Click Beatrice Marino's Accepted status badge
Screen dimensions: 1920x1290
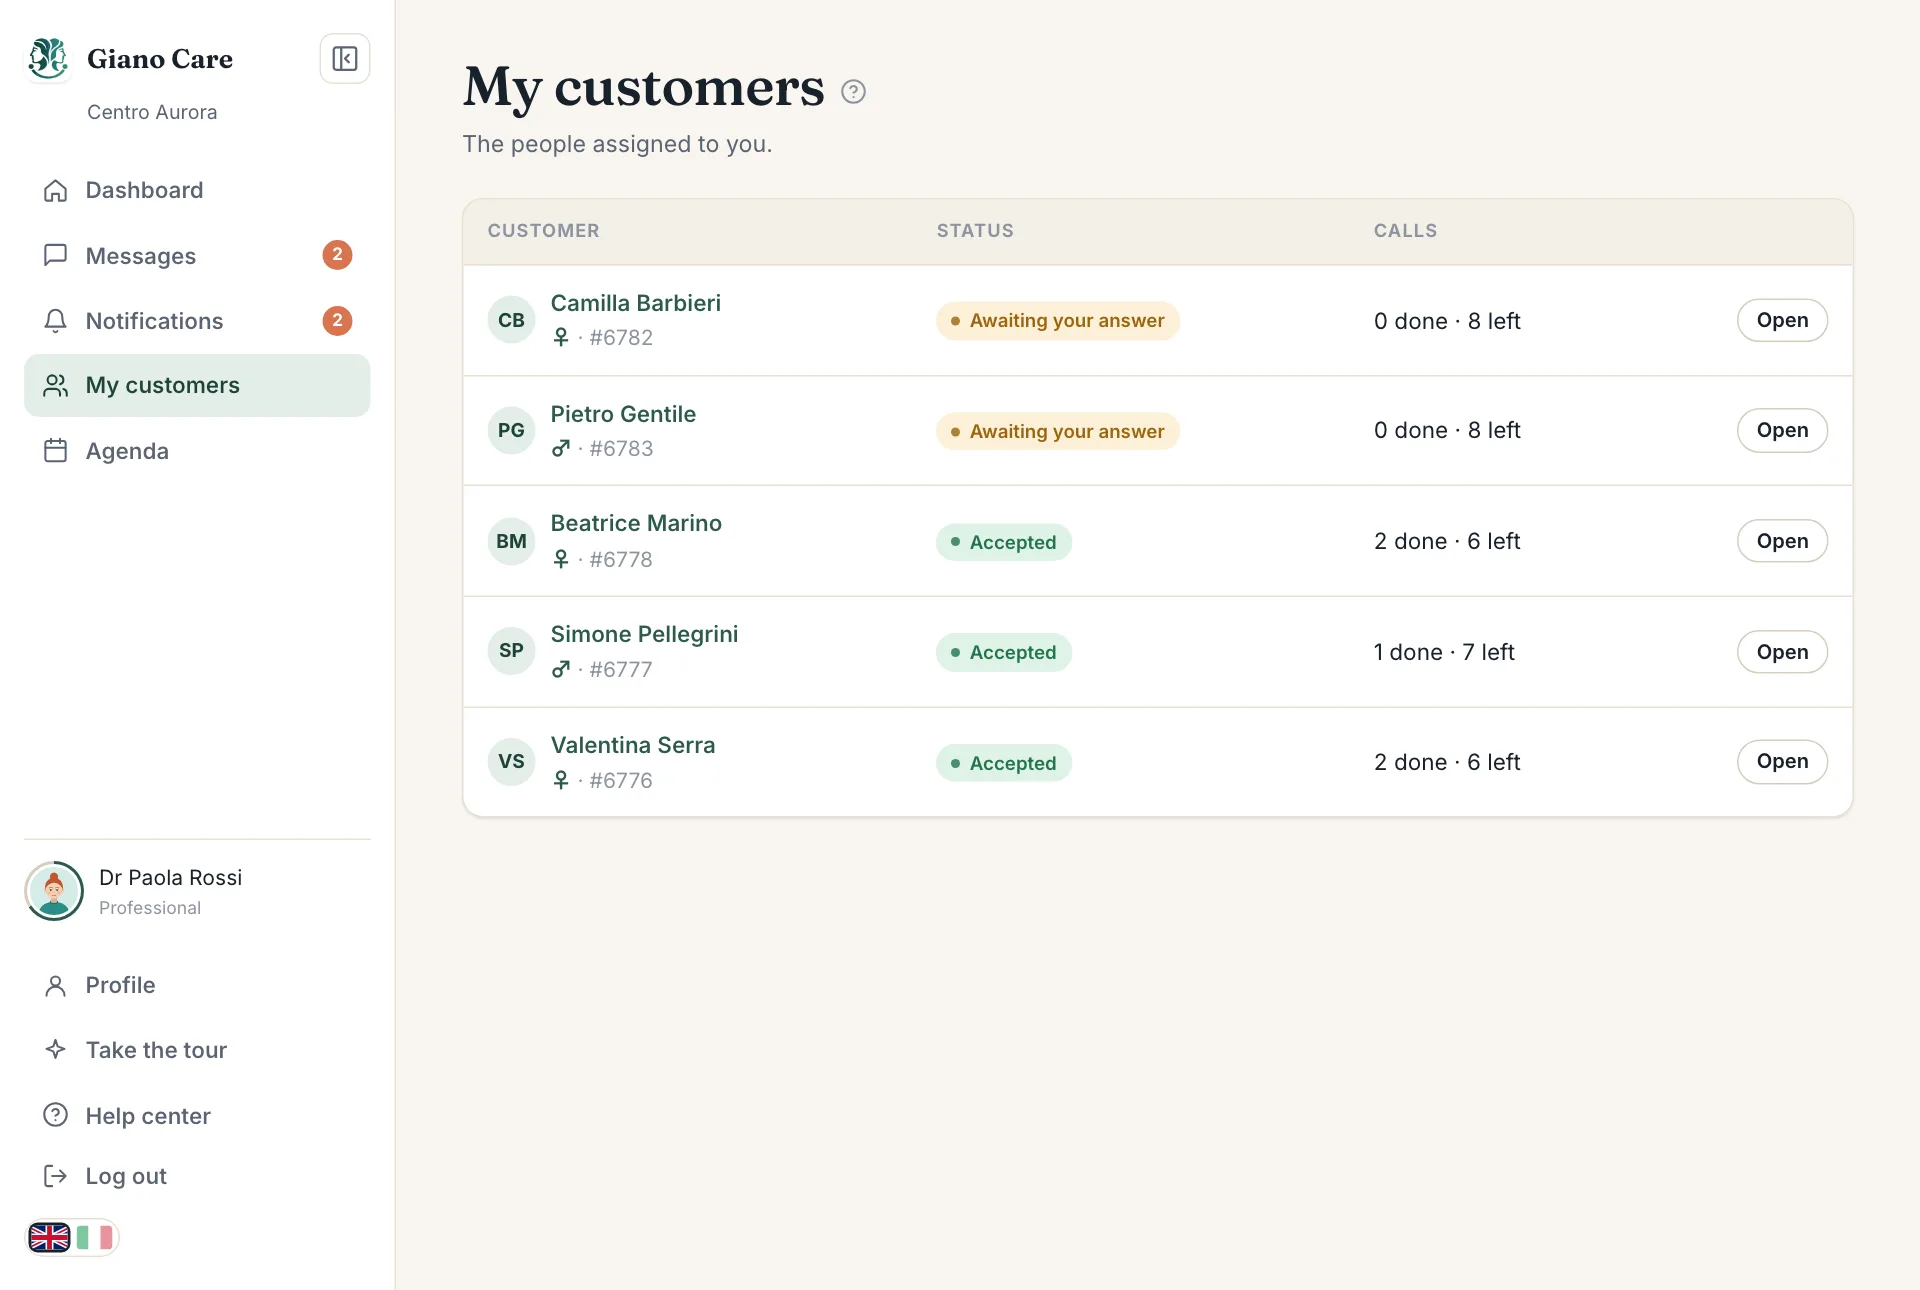[x=1004, y=542]
